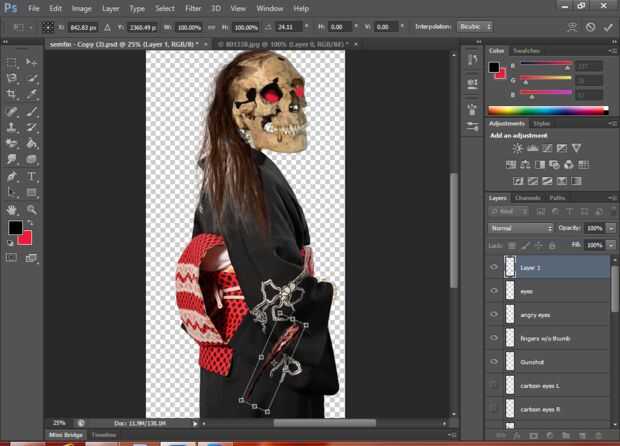Switch to the Swatches tab
Viewport: 620px width, 446px height.
525,51
